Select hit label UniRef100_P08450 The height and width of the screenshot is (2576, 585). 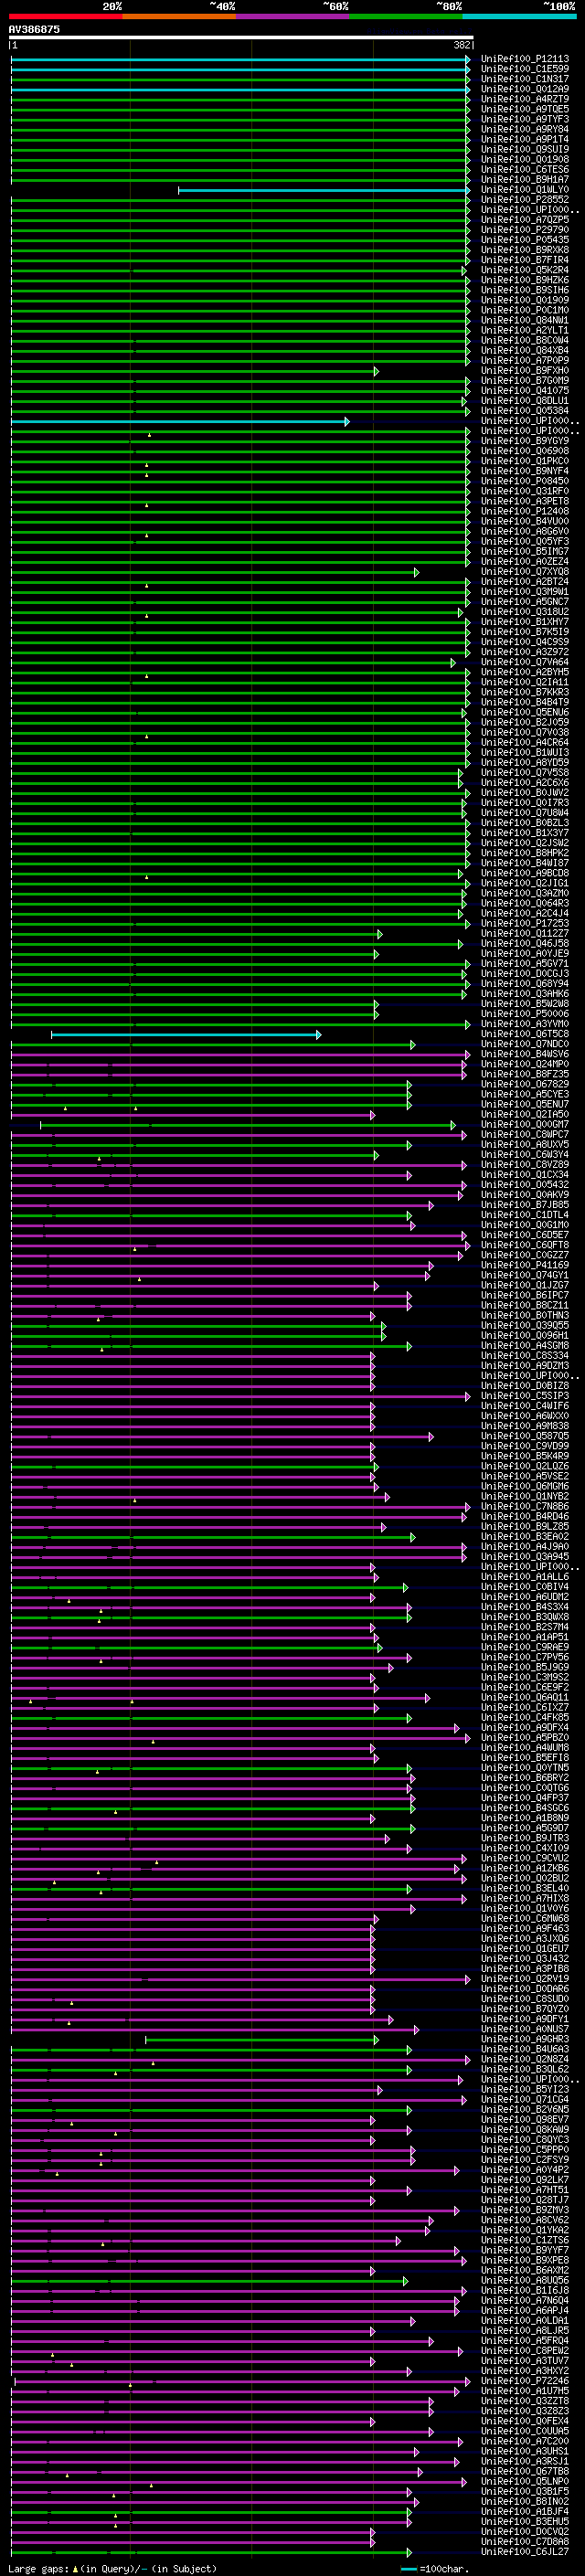coord(525,481)
